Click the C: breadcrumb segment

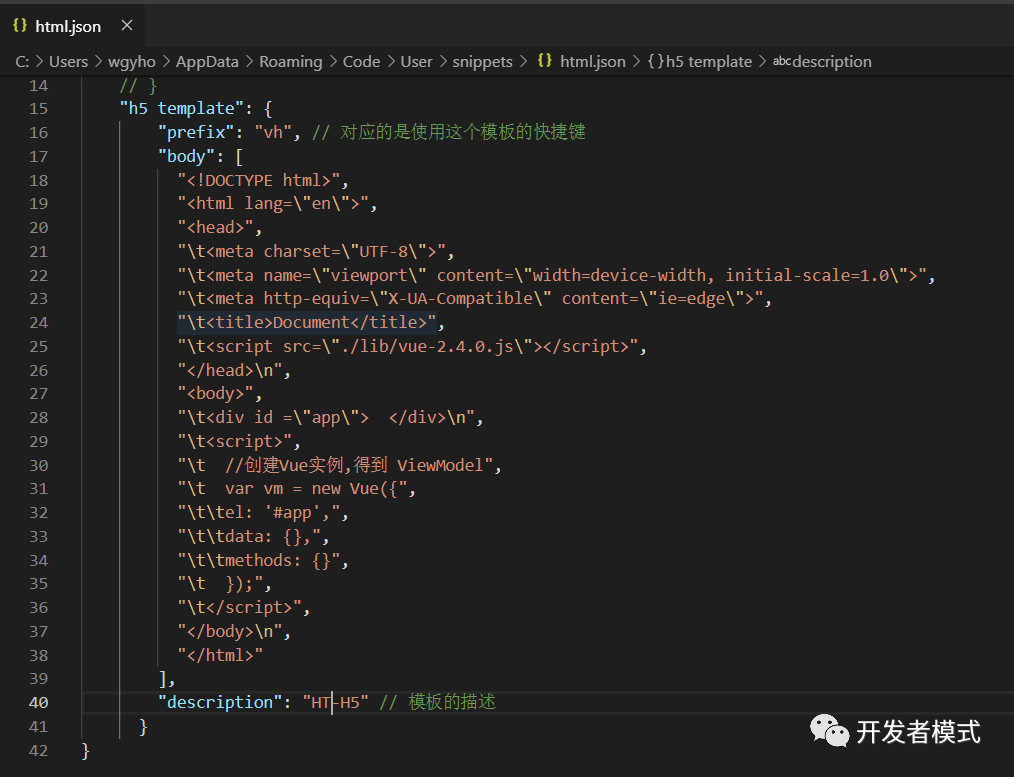point(22,61)
